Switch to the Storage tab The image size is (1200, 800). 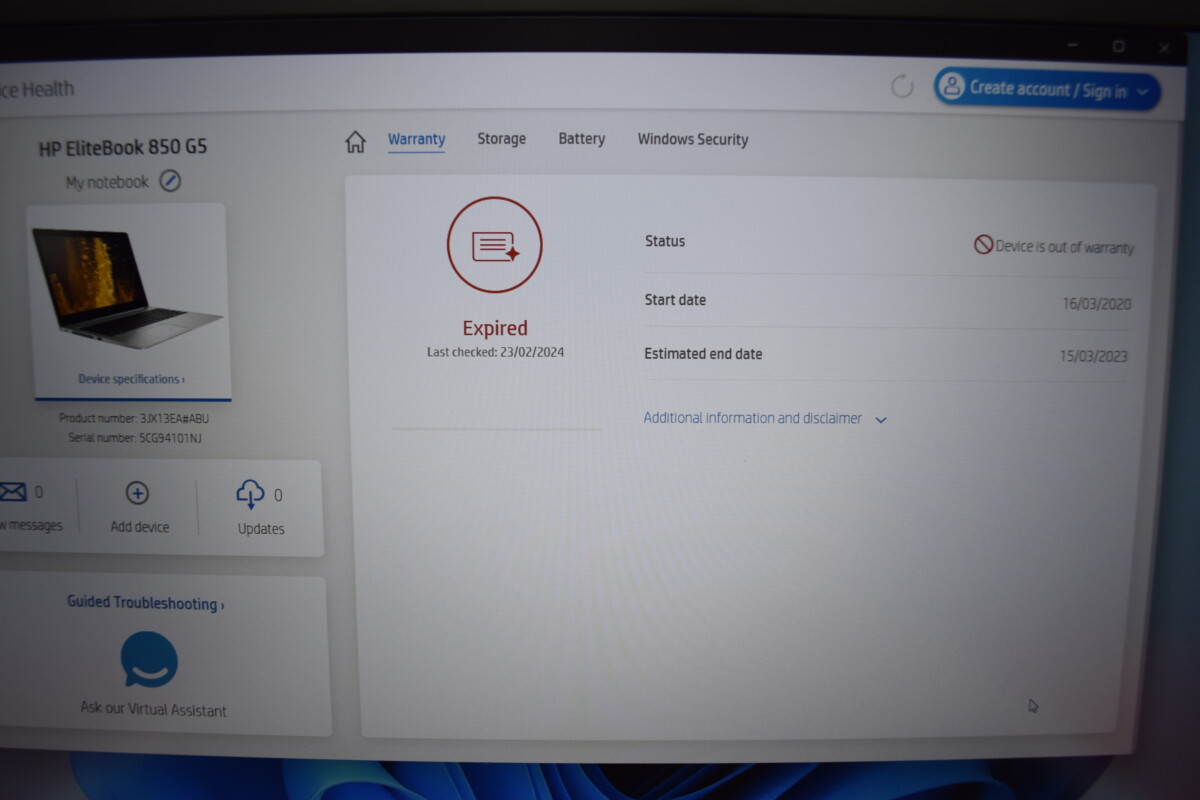pos(501,139)
